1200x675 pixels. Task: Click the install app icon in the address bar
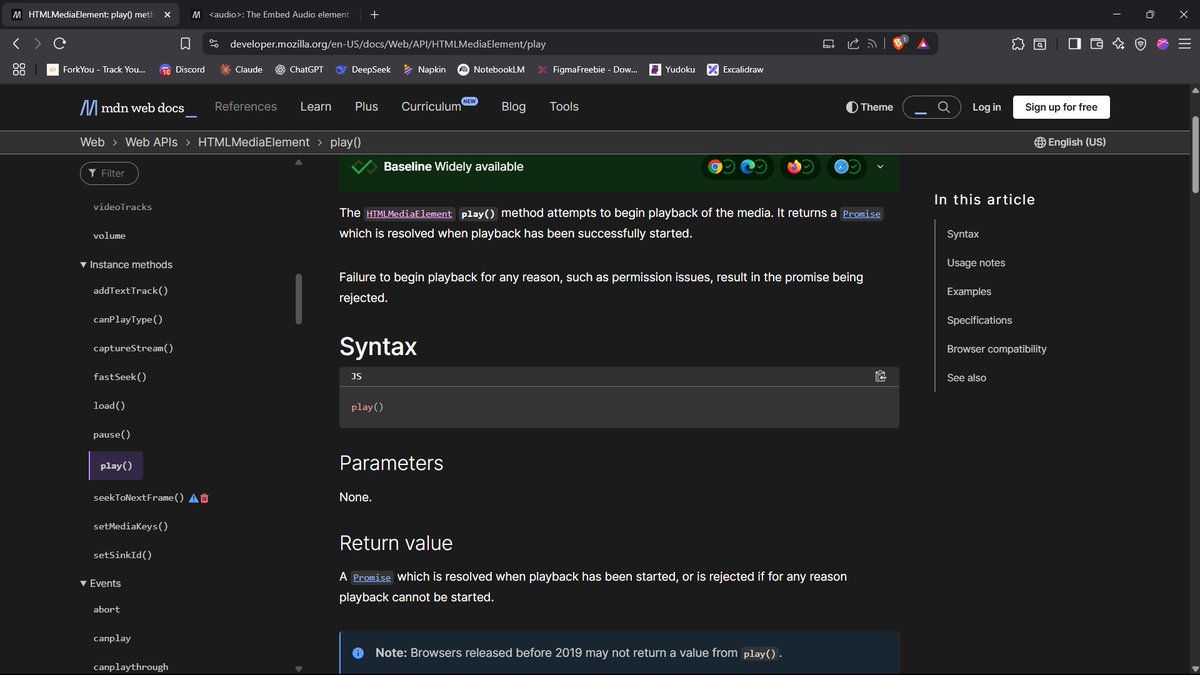click(x=828, y=44)
